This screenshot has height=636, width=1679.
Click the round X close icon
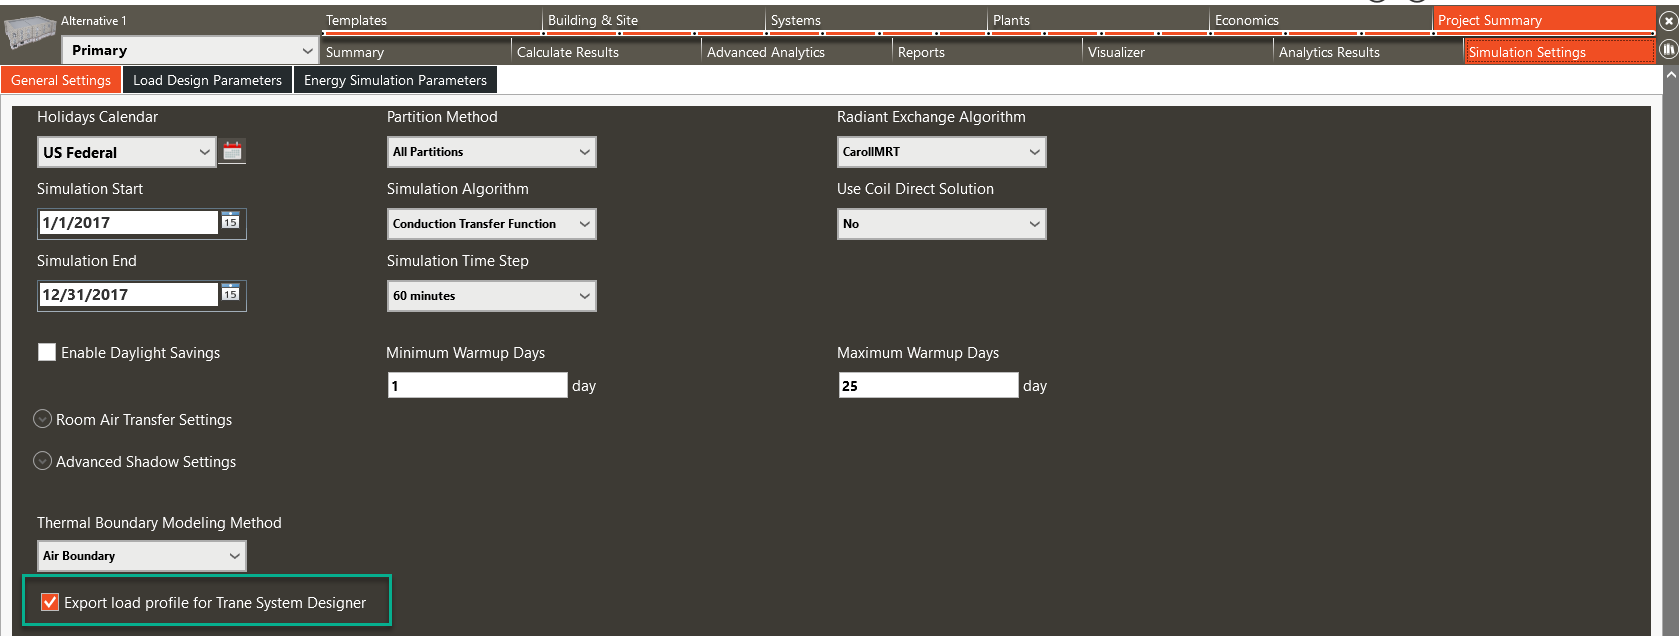click(x=1668, y=20)
